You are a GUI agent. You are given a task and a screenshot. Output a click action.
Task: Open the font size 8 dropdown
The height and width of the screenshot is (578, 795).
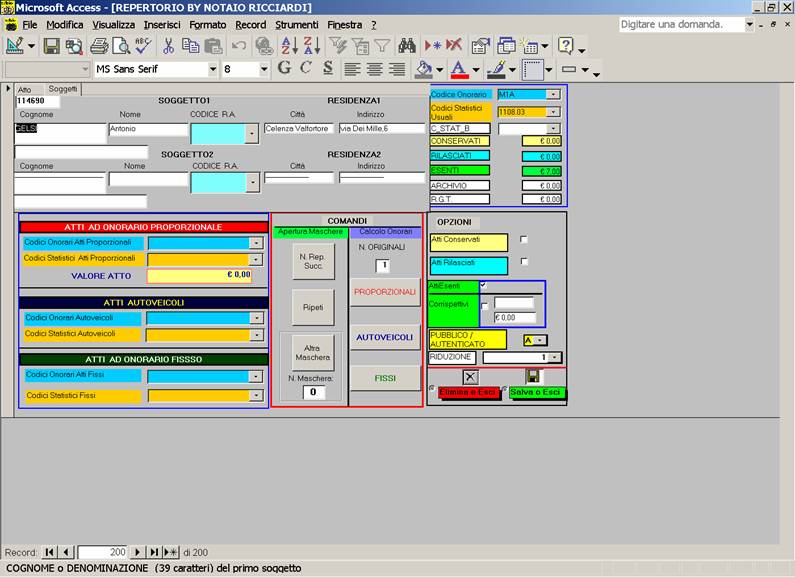pos(264,69)
